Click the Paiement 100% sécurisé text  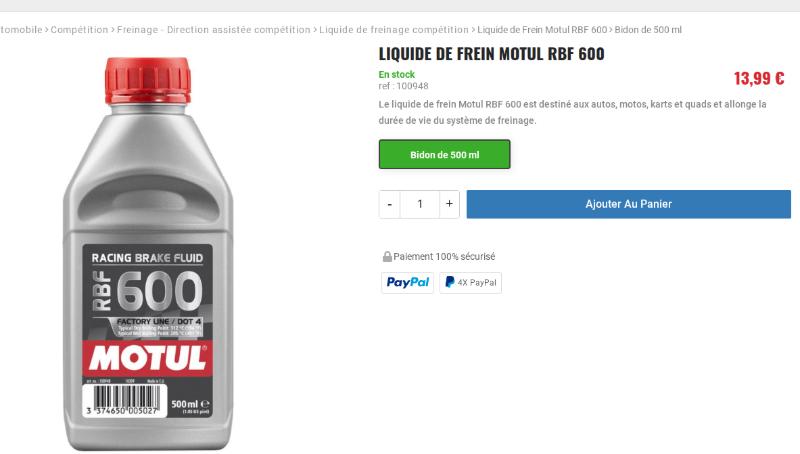(x=444, y=257)
